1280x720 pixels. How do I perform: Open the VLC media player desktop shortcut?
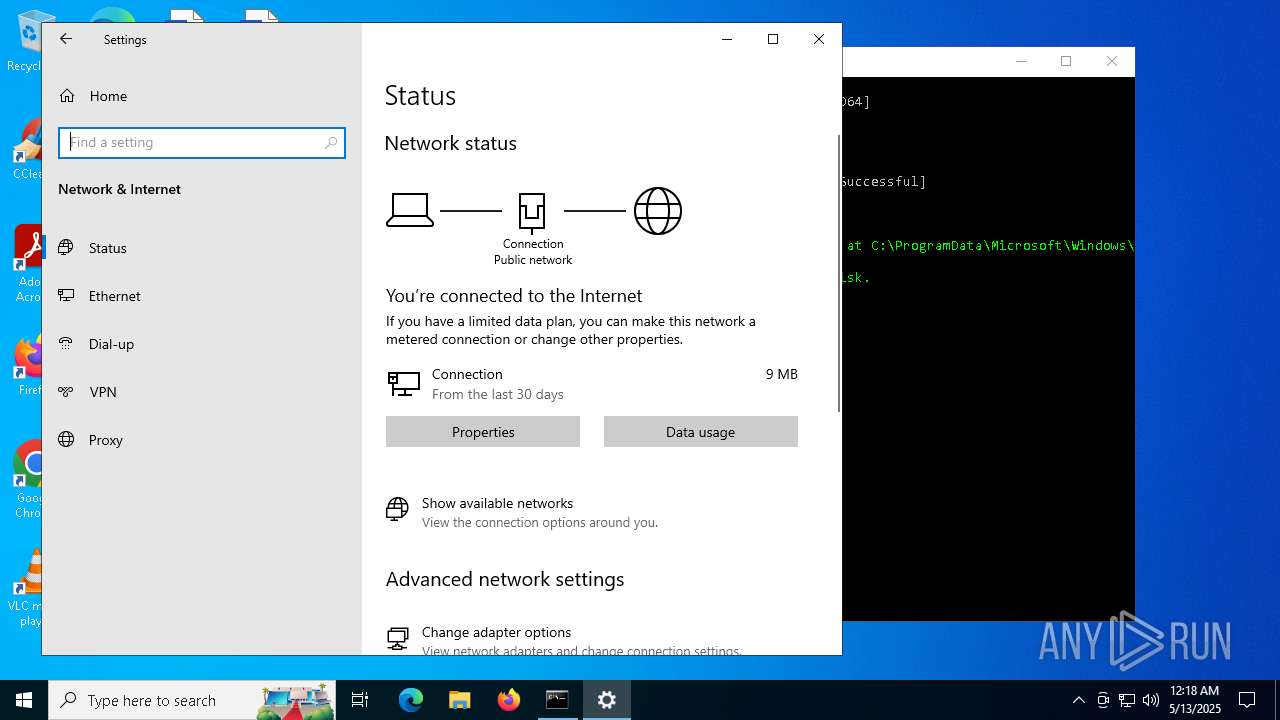[x=28, y=588]
